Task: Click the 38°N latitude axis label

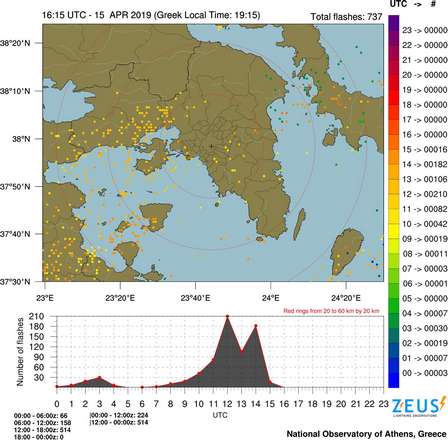Action: coord(21,139)
